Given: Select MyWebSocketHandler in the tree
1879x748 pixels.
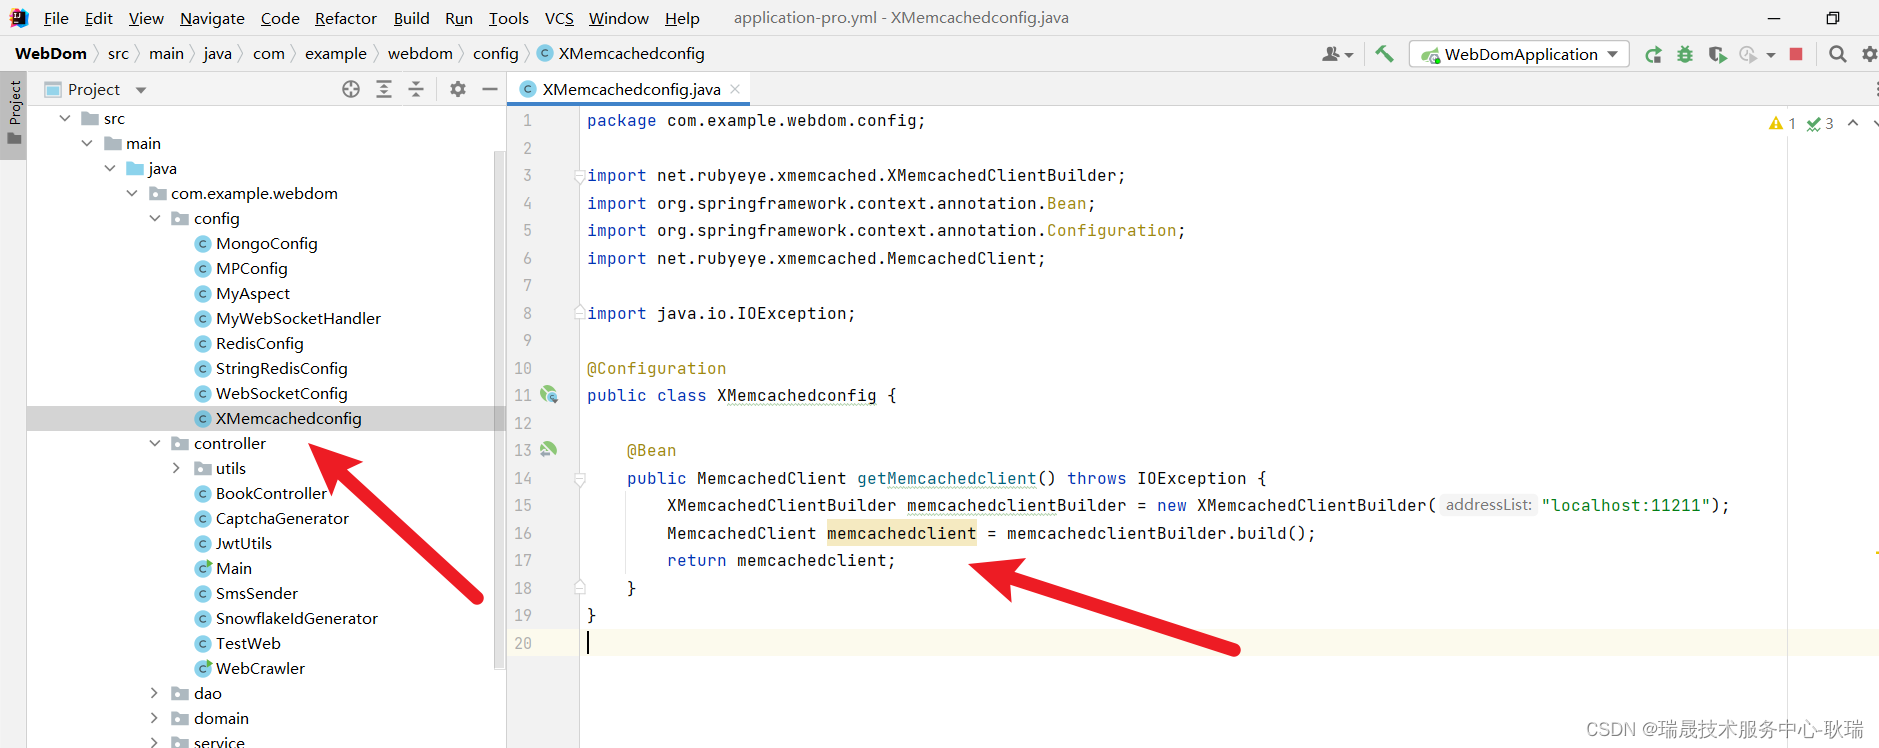Looking at the screenshot, I should (298, 318).
